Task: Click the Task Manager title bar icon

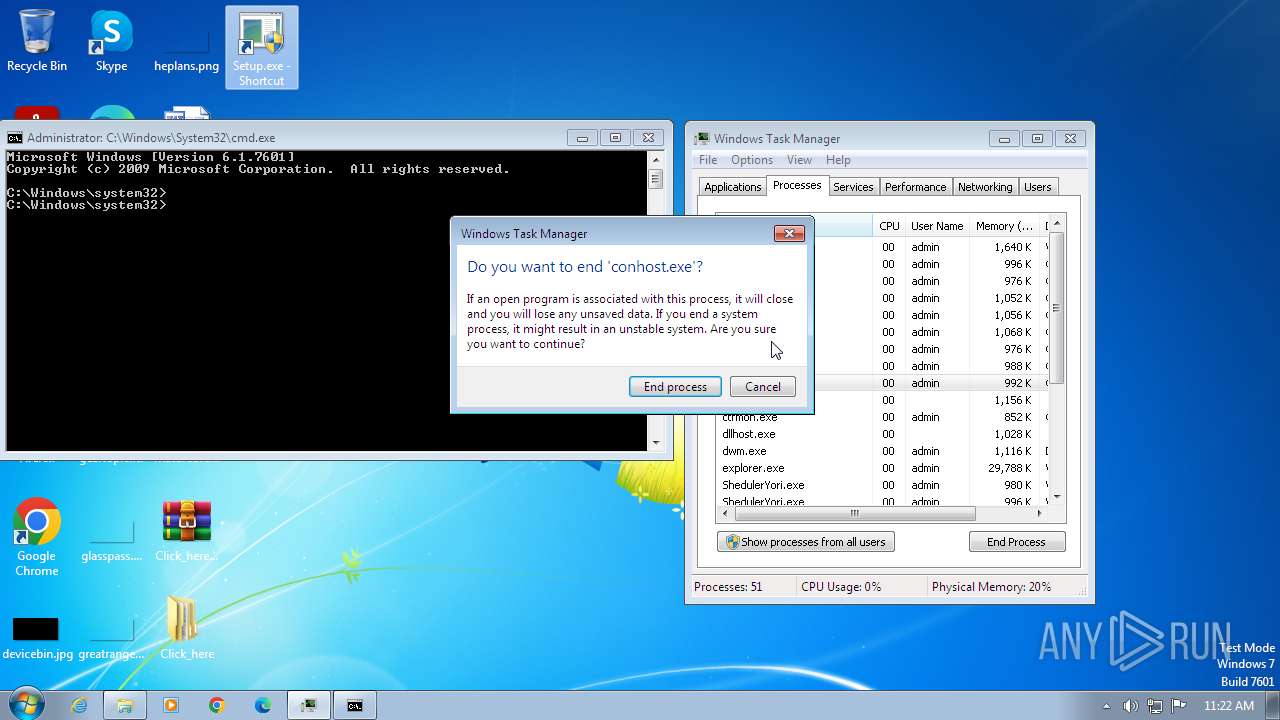Action: pos(703,139)
